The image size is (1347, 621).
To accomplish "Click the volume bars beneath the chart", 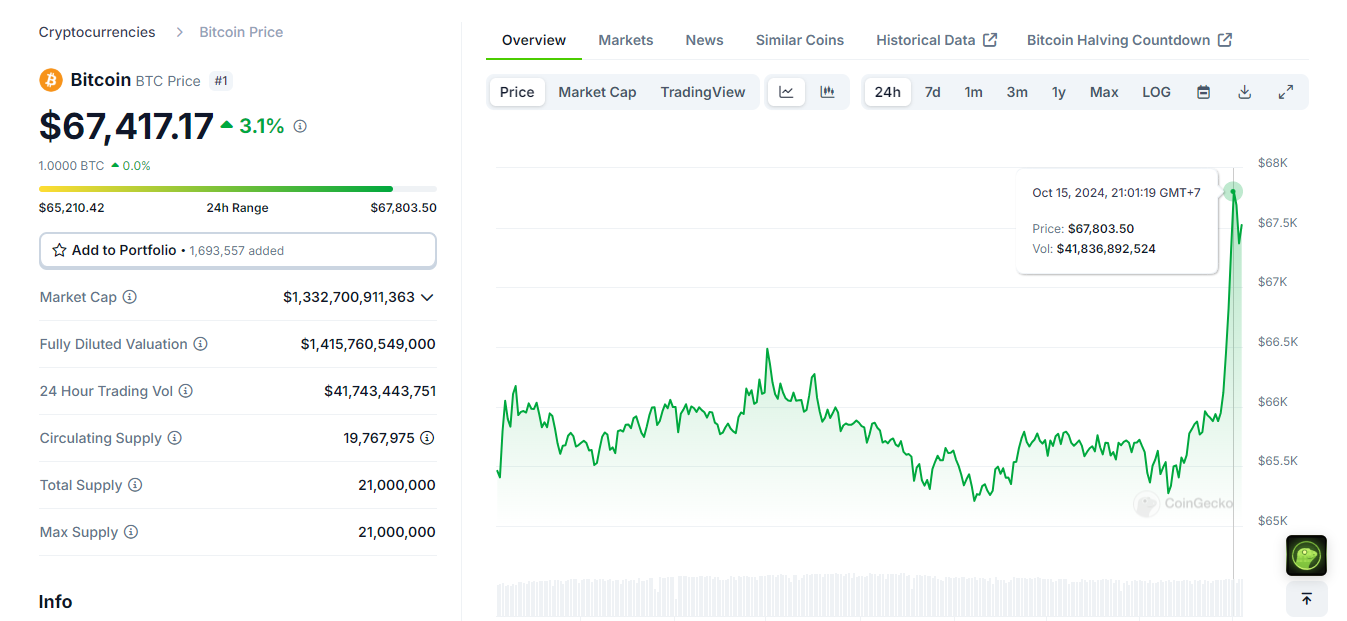I will pos(871,596).
